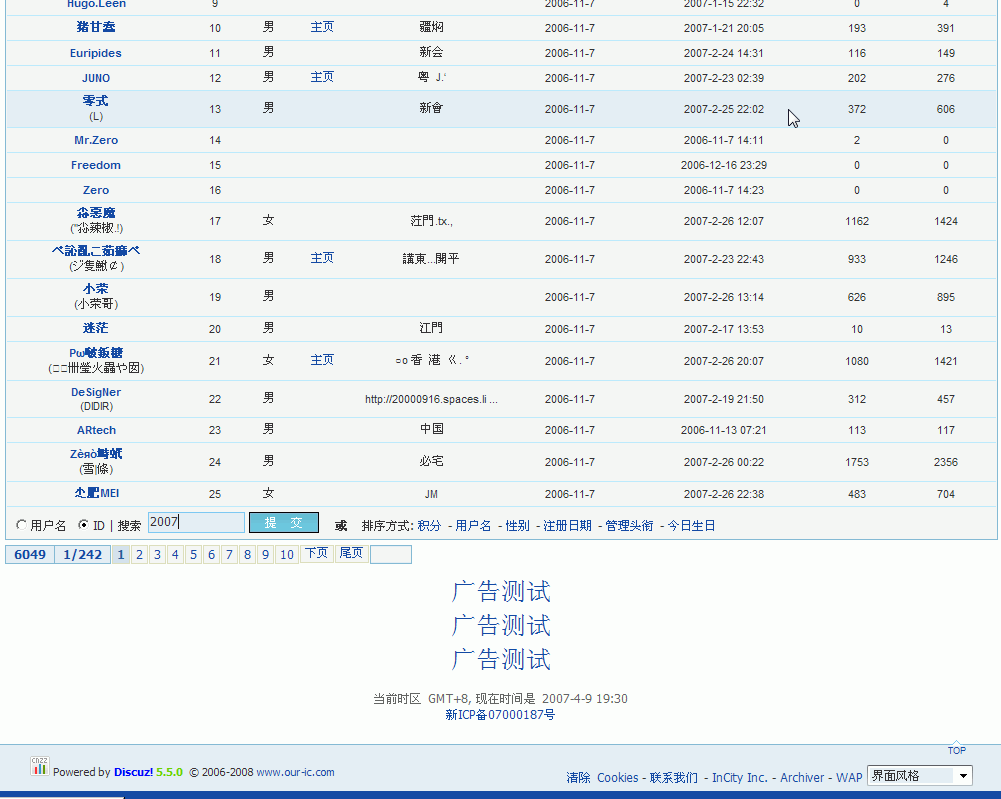This screenshot has height=799, width=1001.
Task: Sort member list by 性别
Action: pyautogui.click(x=517, y=526)
